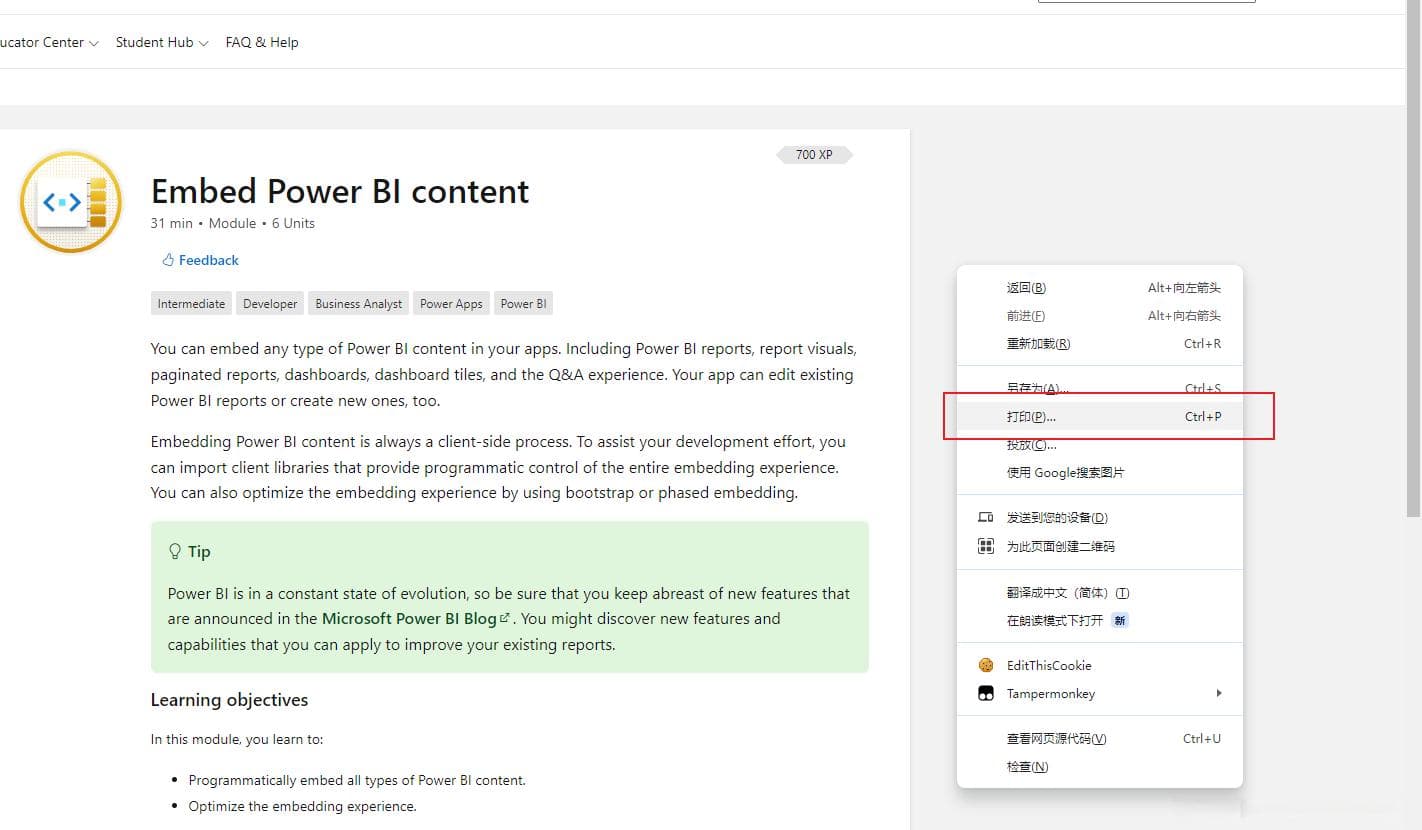Open the FAQ & Help link
The height and width of the screenshot is (830, 1422).
click(262, 42)
